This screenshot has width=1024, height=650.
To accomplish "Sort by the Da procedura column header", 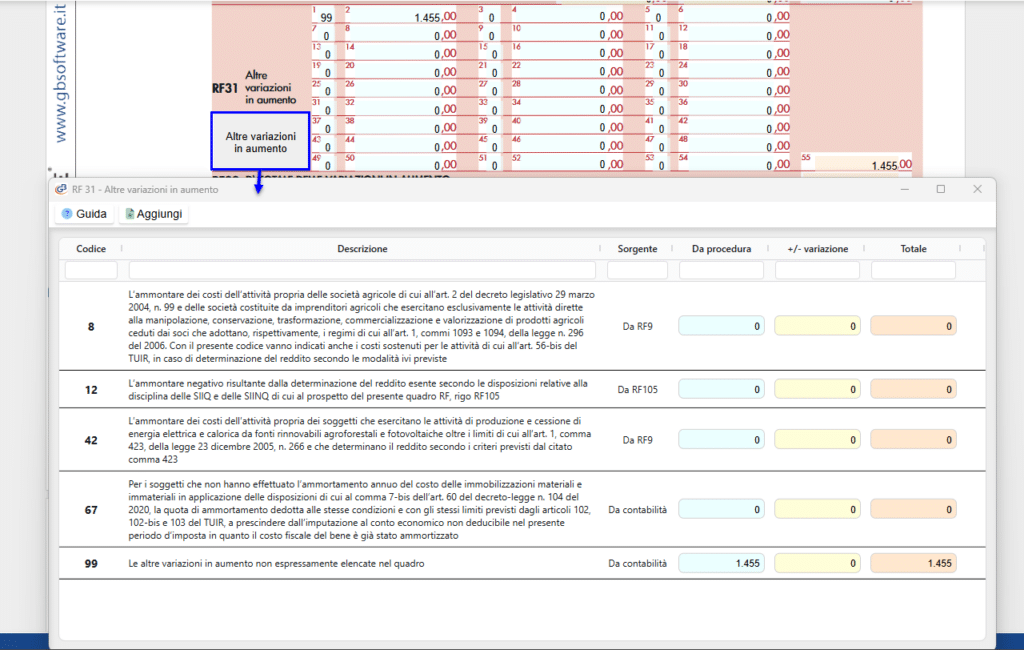I will (721, 249).
